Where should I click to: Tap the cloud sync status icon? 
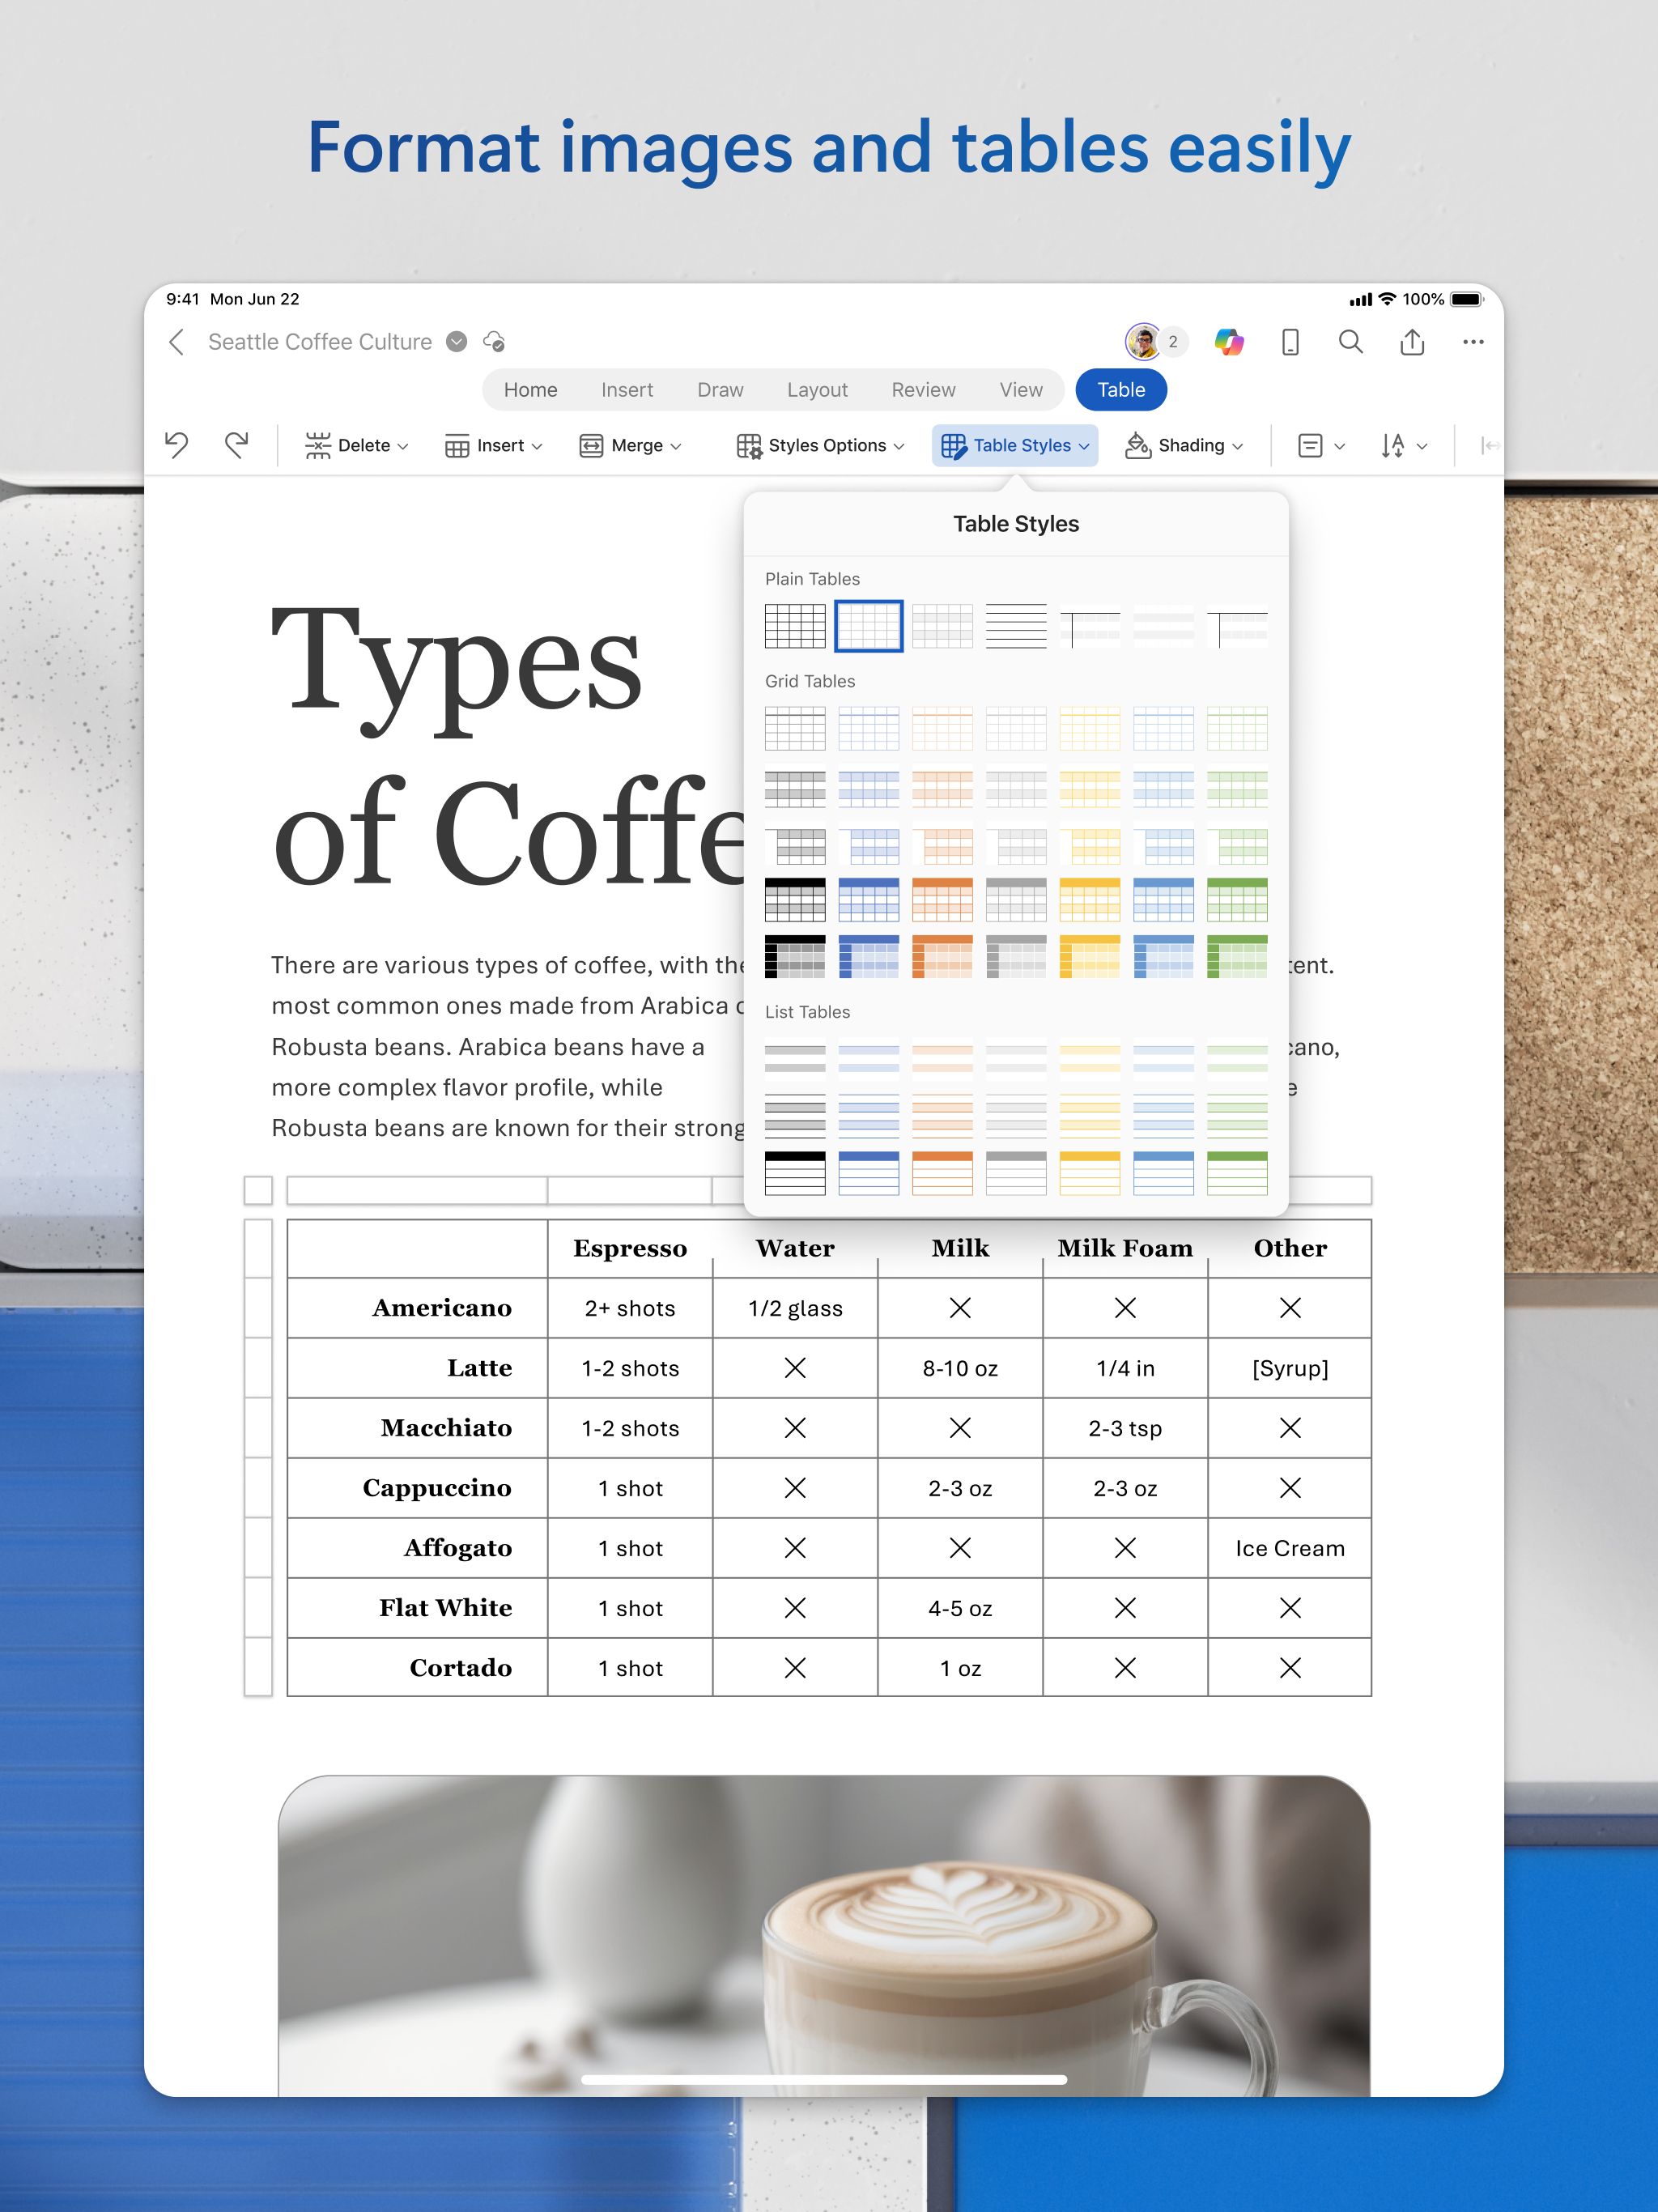coord(494,342)
